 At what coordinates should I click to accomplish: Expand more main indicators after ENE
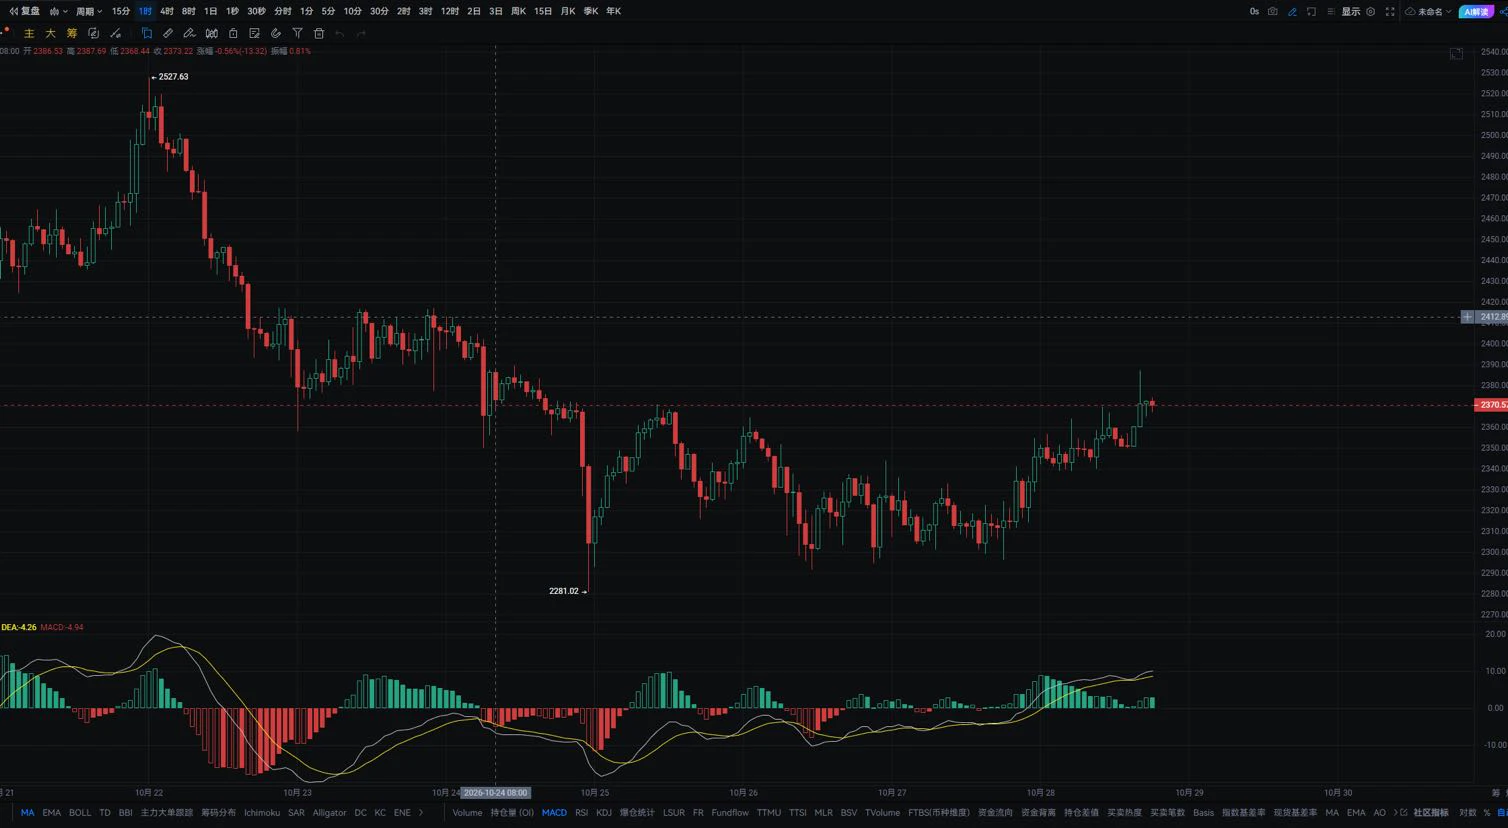pyautogui.click(x=421, y=813)
